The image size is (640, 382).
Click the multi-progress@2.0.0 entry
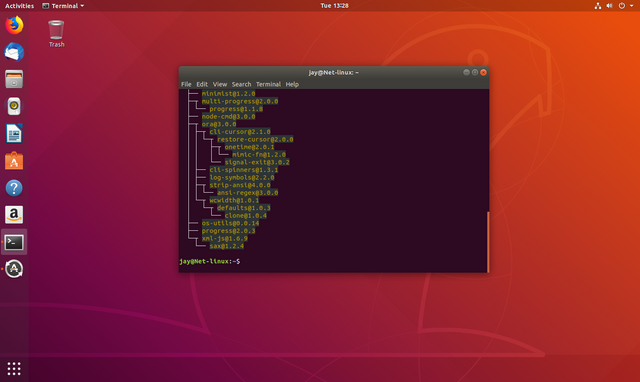[x=240, y=101]
